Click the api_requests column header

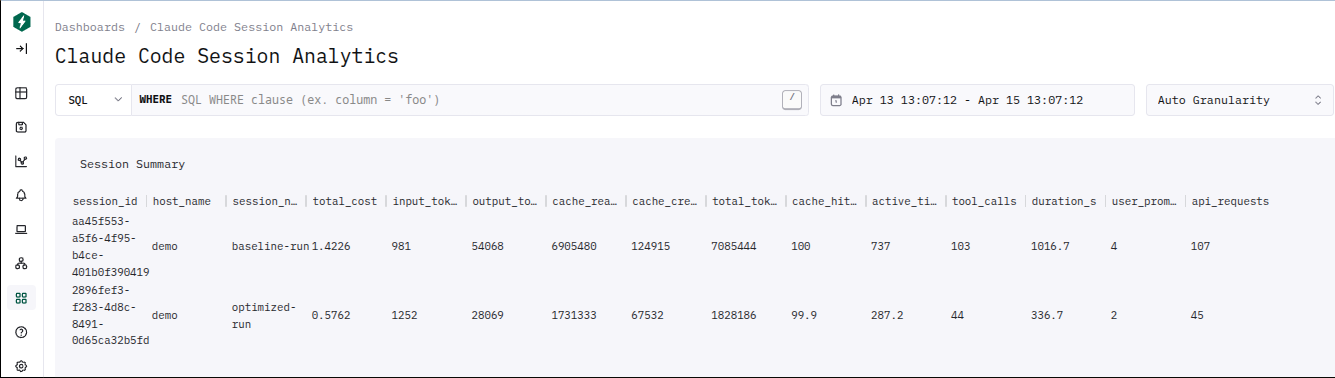(1230, 201)
